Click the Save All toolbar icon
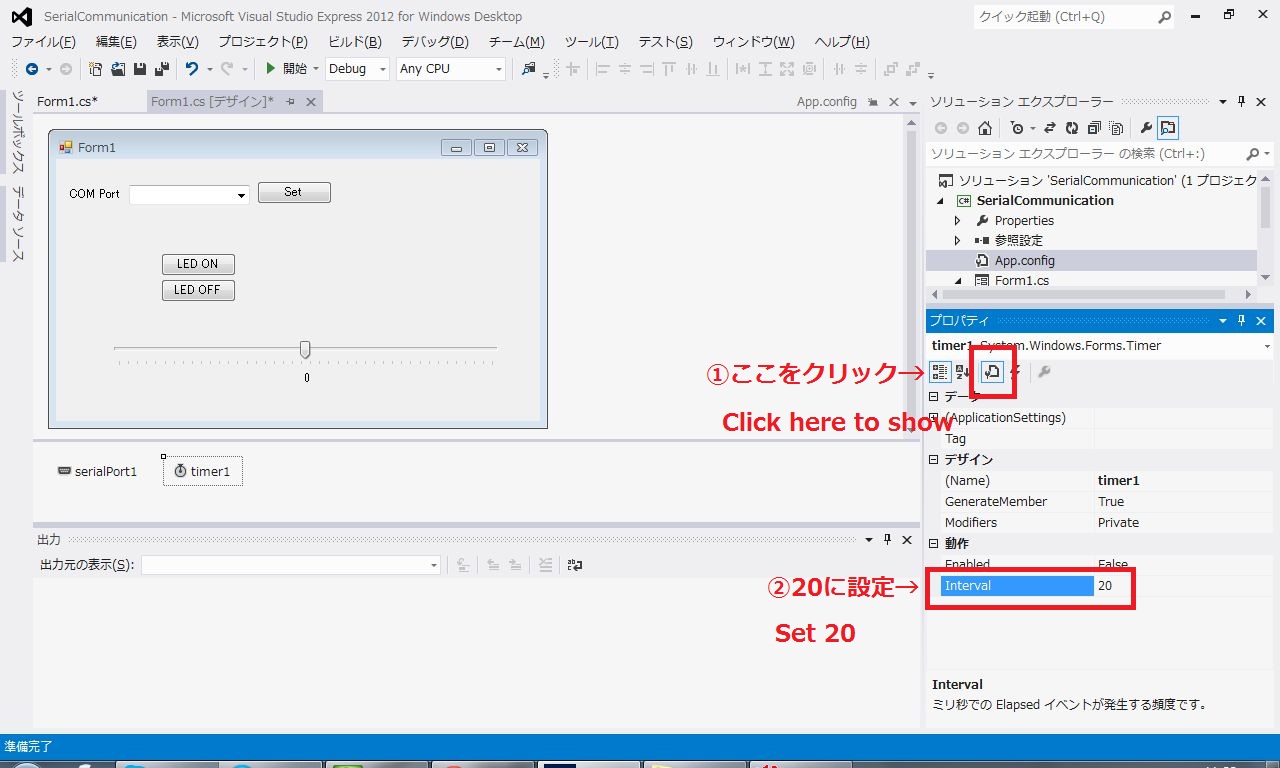 coord(160,69)
